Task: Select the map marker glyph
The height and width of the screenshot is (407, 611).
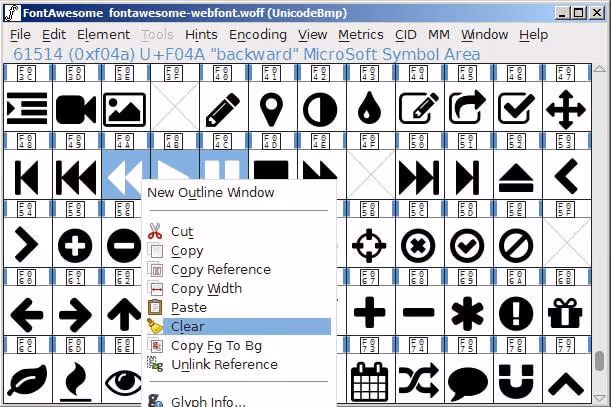Action: 271,110
